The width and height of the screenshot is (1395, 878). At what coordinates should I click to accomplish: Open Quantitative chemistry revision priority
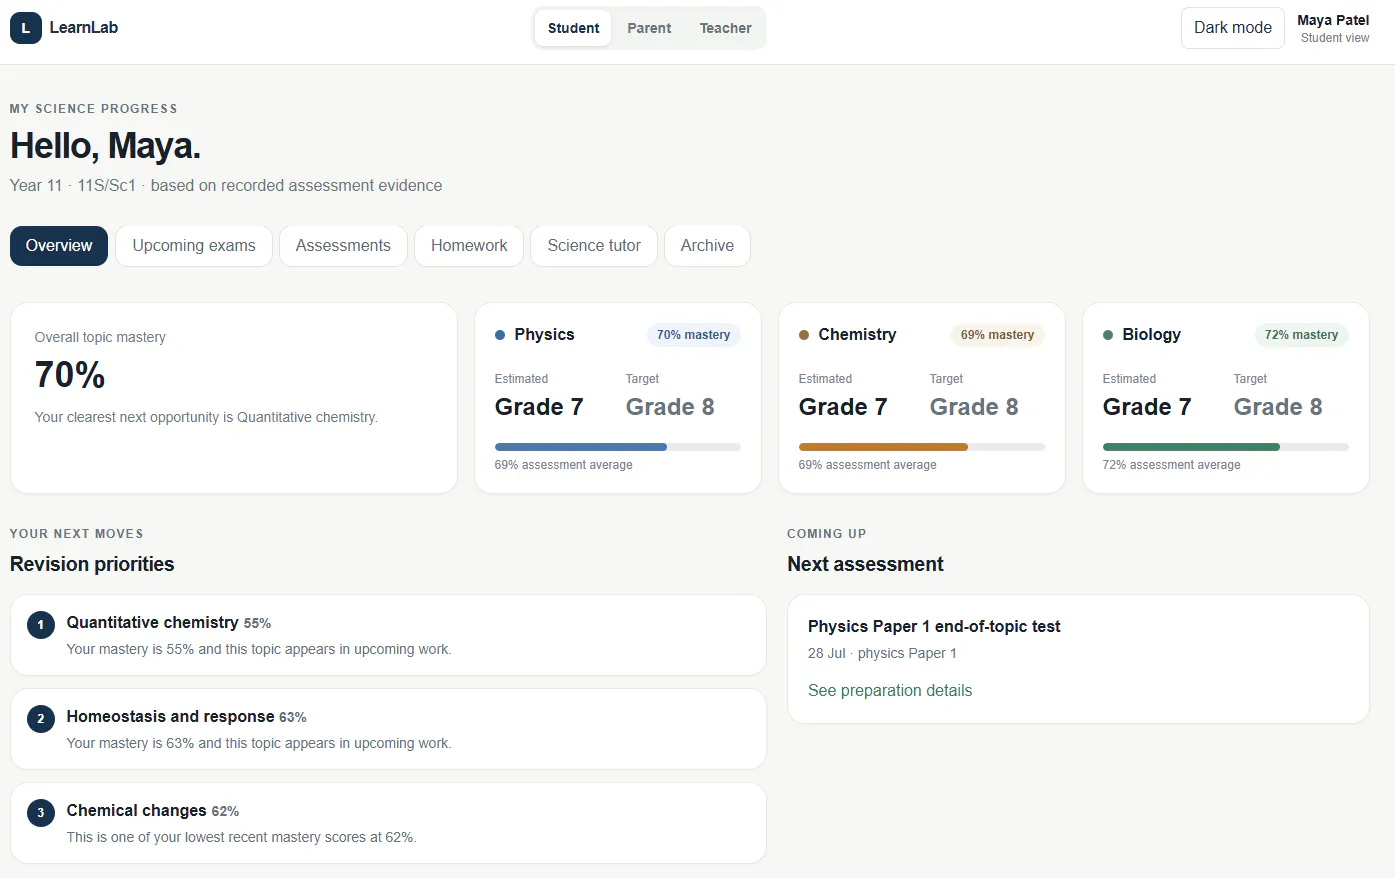tap(388, 635)
